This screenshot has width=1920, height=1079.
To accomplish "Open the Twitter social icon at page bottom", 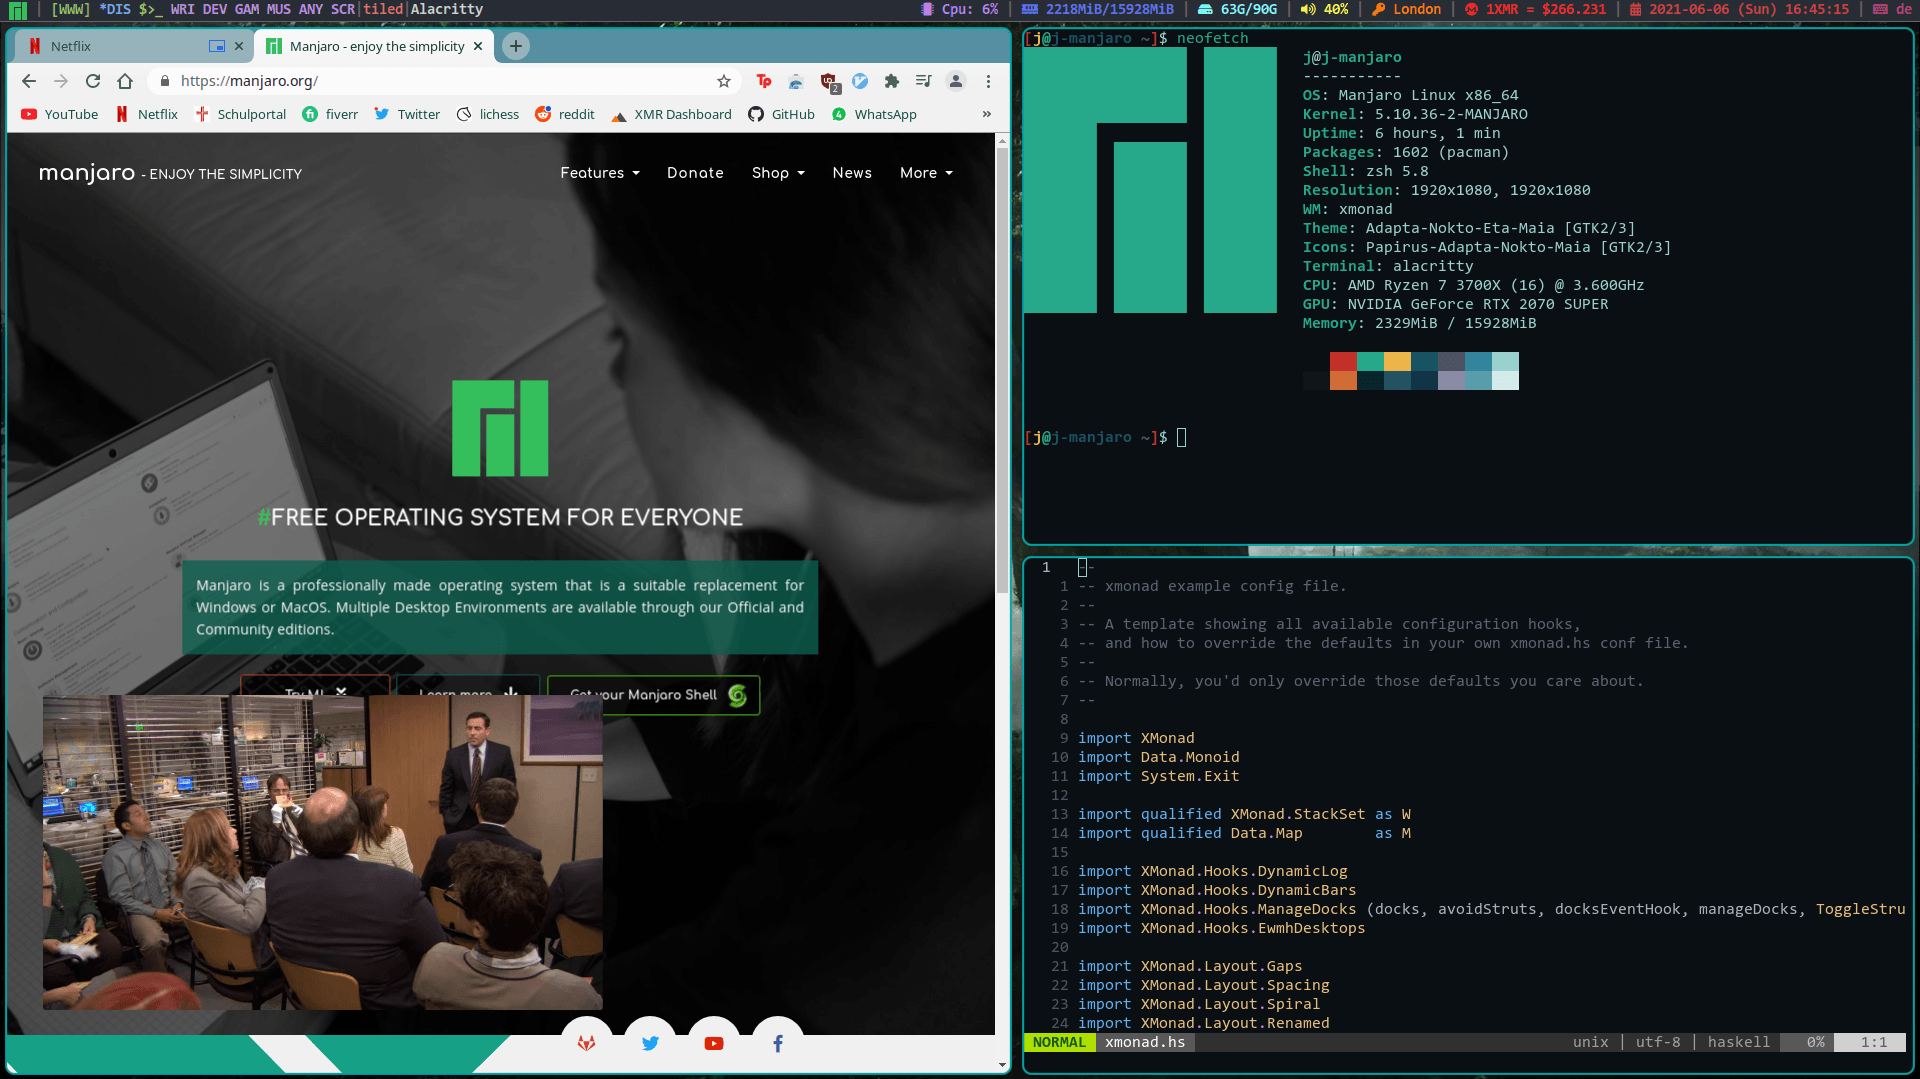I will pos(650,1043).
